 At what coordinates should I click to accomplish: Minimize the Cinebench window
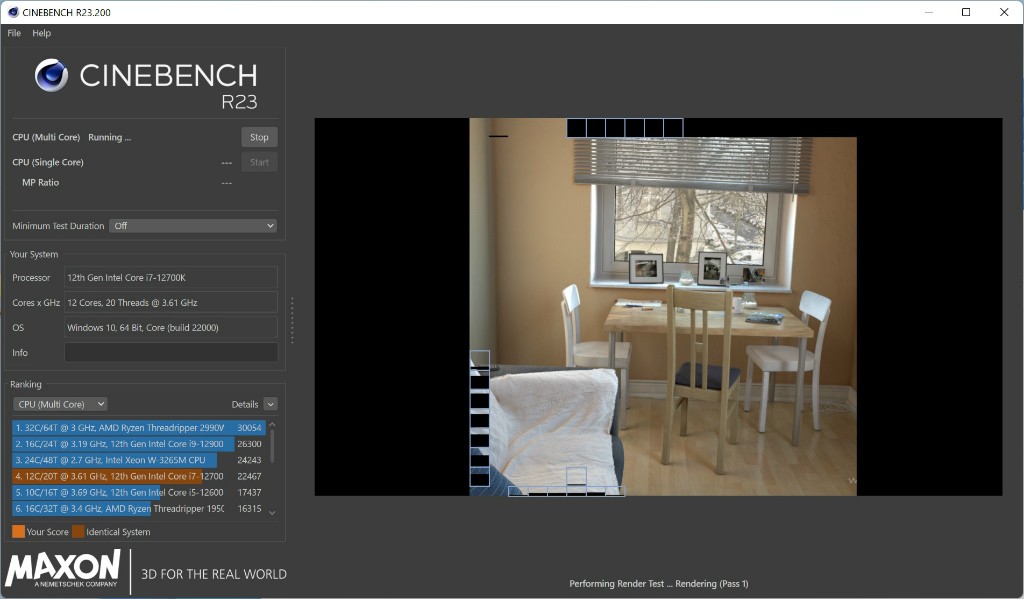coord(929,12)
